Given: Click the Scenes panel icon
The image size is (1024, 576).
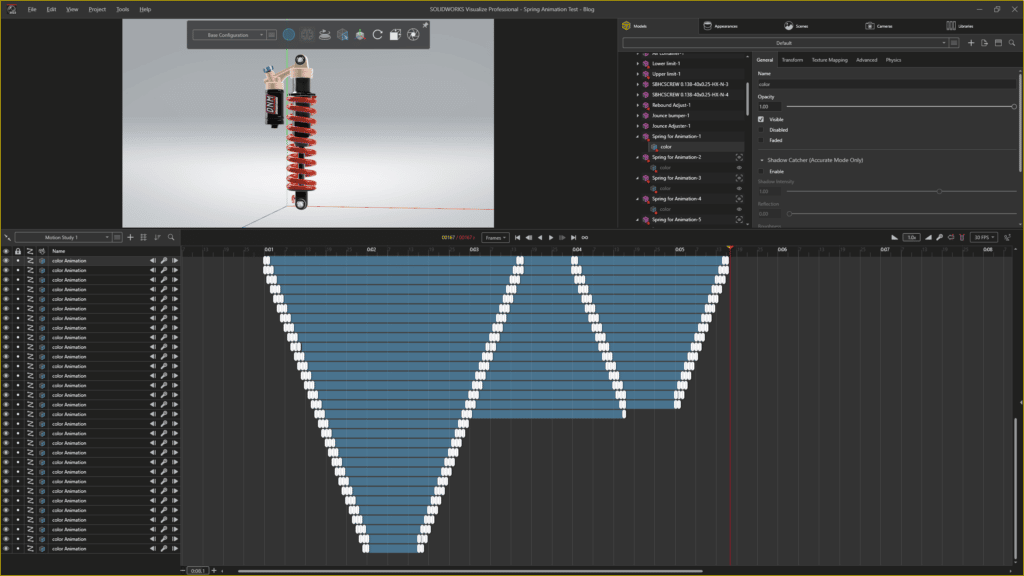Looking at the screenshot, I should pyautogui.click(x=788, y=25).
